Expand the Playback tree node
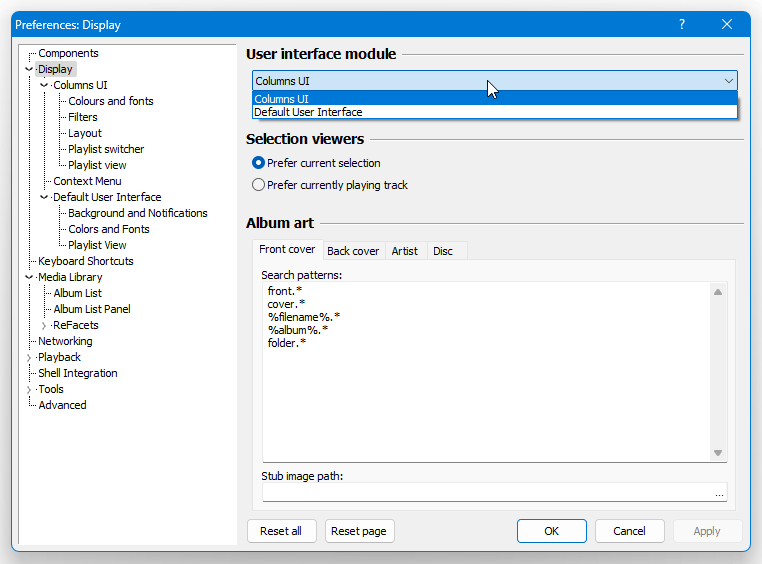 tap(29, 358)
